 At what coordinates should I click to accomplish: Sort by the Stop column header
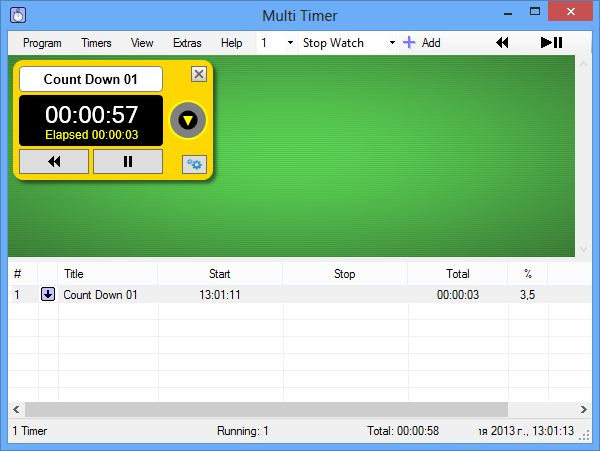tap(345, 274)
